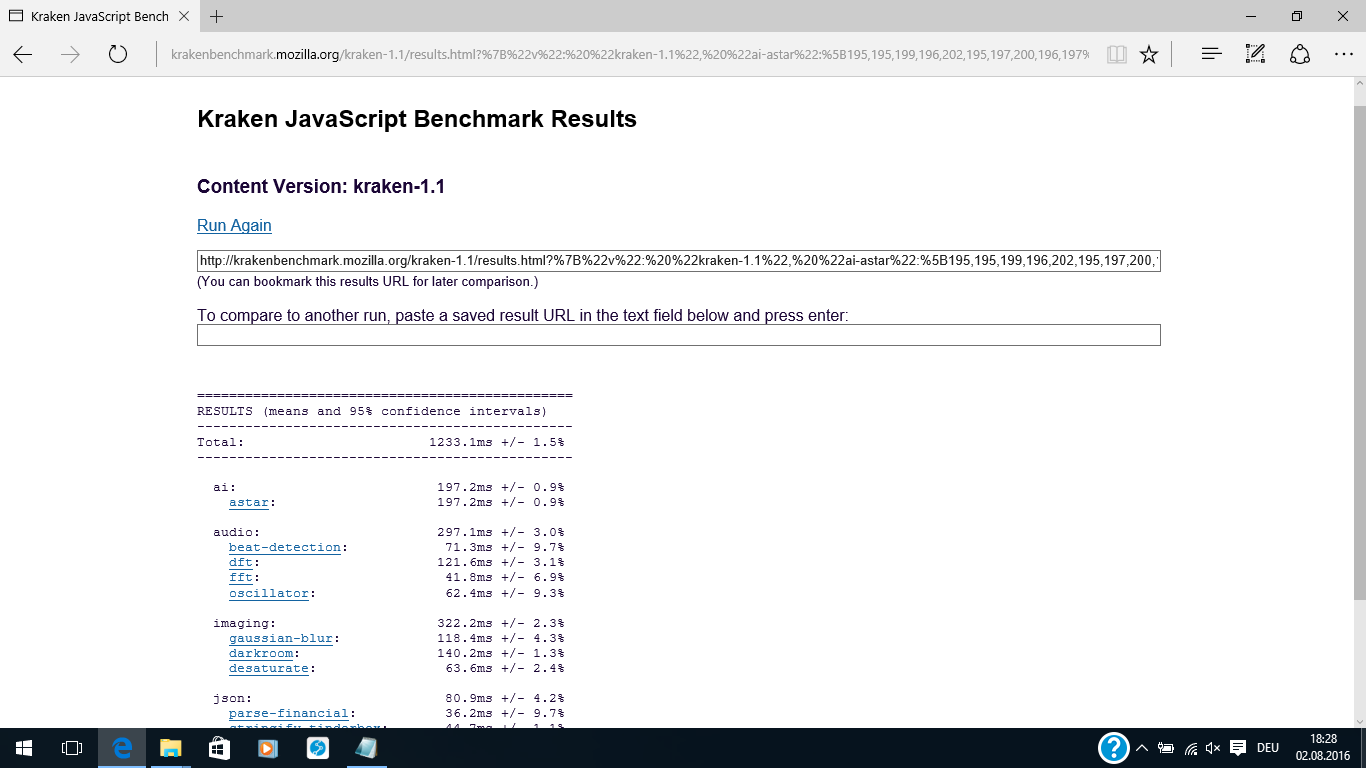Open a new tab with plus button

click(x=217, y=16)
